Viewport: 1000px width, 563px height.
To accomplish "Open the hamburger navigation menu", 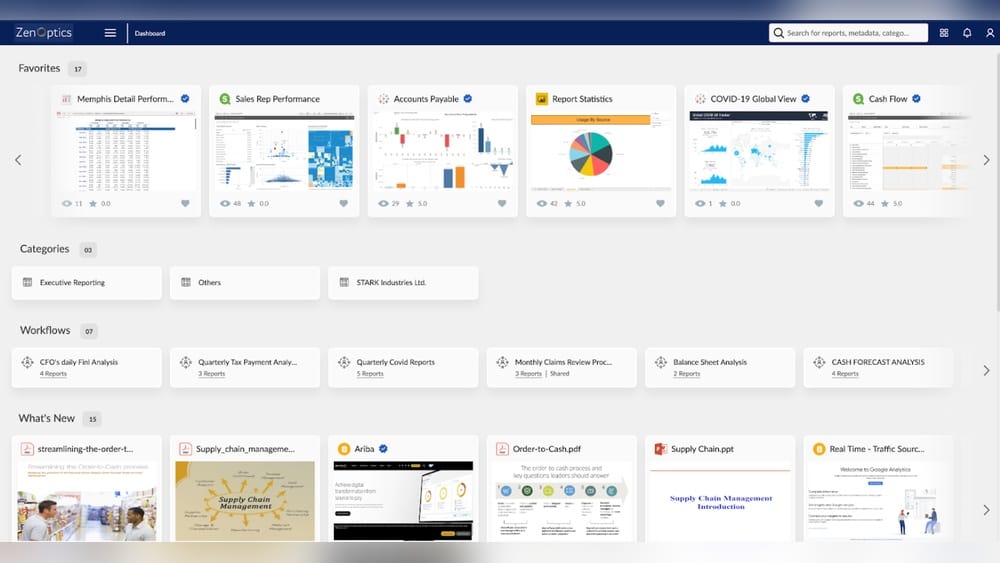I will coord(110,33).
